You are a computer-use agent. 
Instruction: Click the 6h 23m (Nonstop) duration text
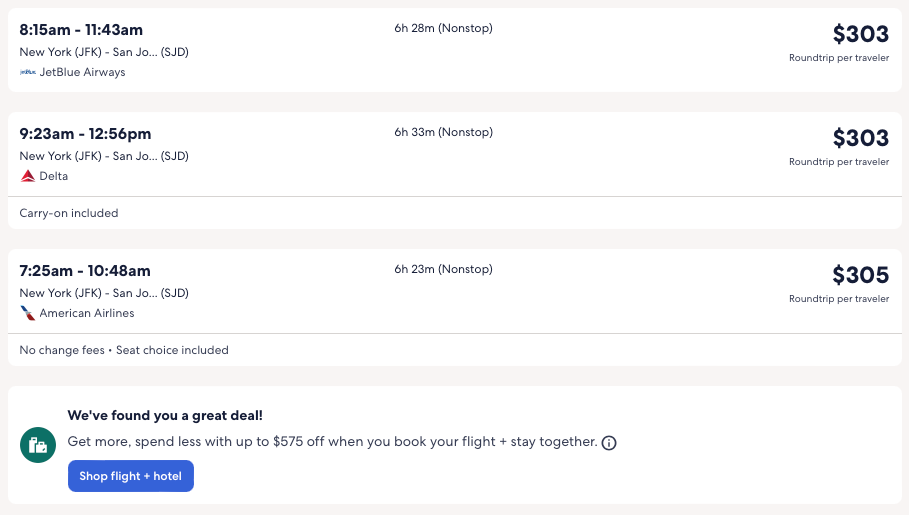(x=443, y=269)
